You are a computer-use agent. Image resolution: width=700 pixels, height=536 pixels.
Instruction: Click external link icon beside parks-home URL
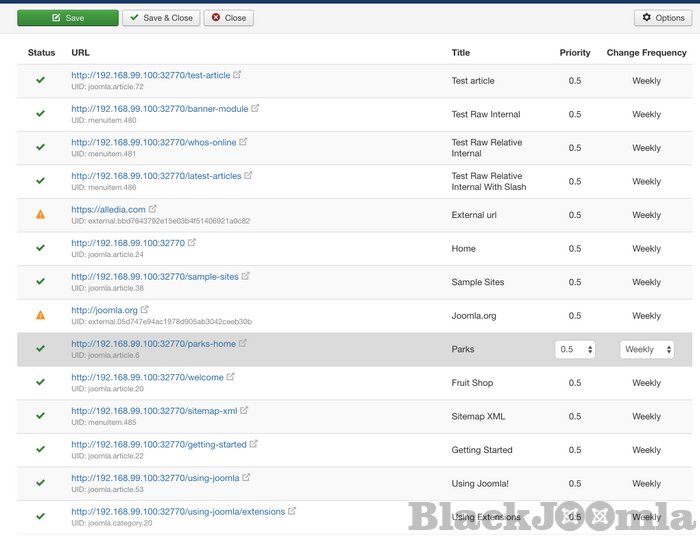(x=243, y=344)
